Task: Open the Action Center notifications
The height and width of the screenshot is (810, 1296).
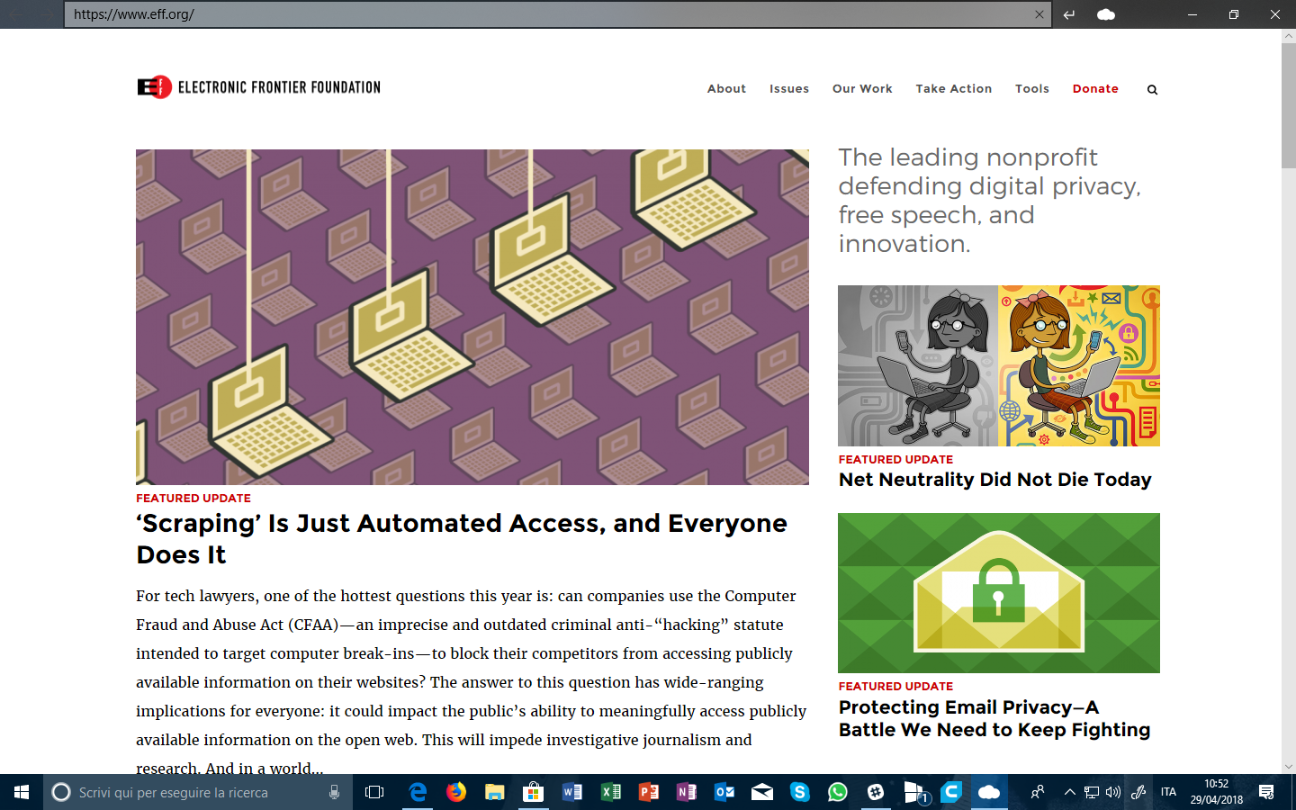Action: (1267, 792)
